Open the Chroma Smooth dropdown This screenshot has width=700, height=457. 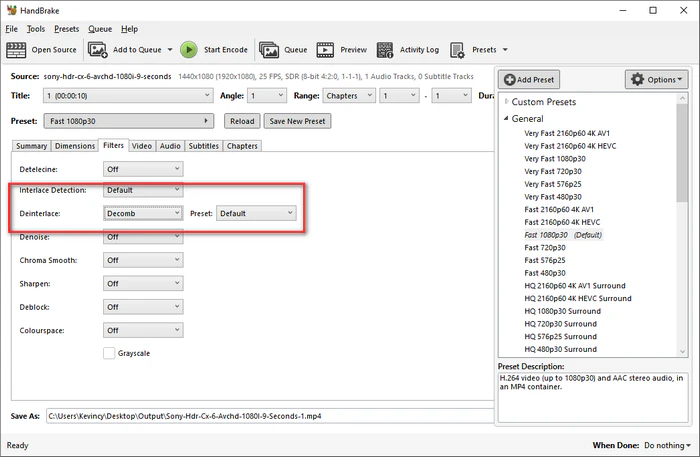[143, 260]
